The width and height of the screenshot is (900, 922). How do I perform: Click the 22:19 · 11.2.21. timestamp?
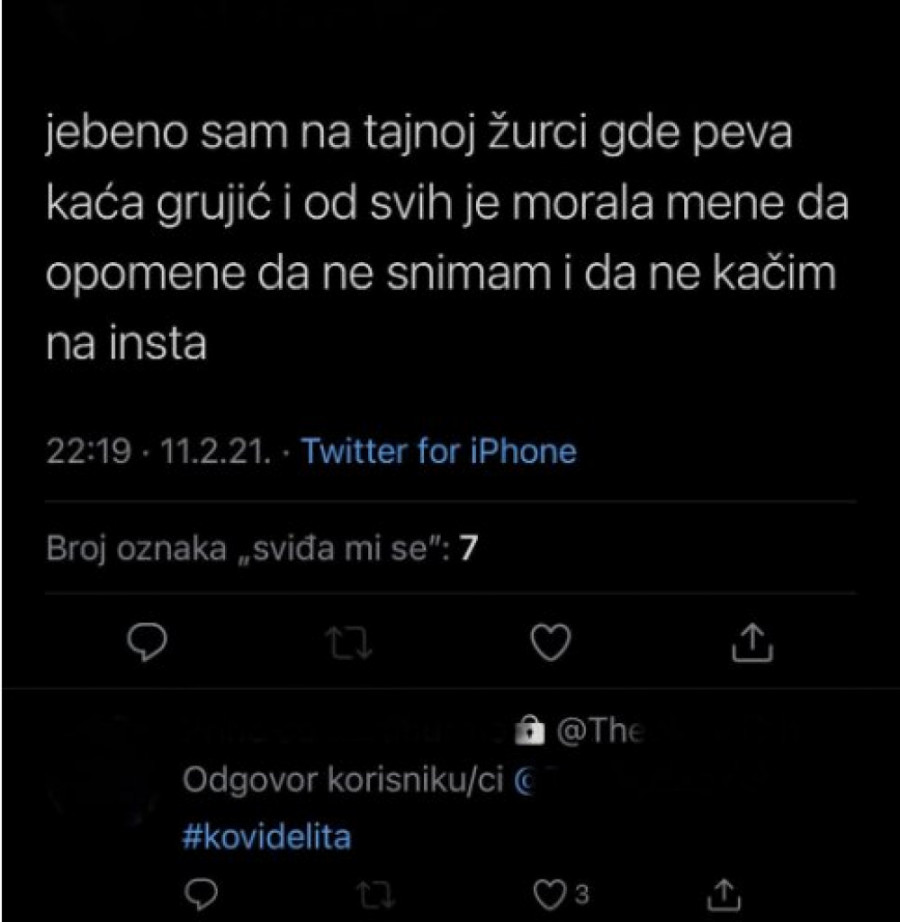point(160,452)
